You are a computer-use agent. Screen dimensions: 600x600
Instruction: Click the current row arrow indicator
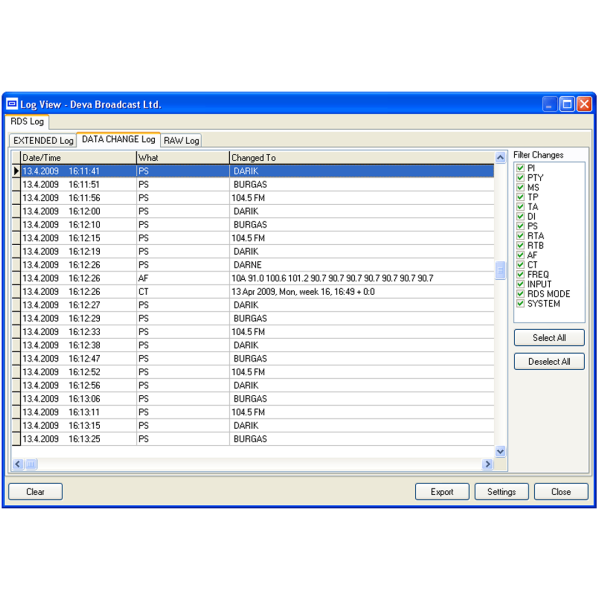pos(16,171)
